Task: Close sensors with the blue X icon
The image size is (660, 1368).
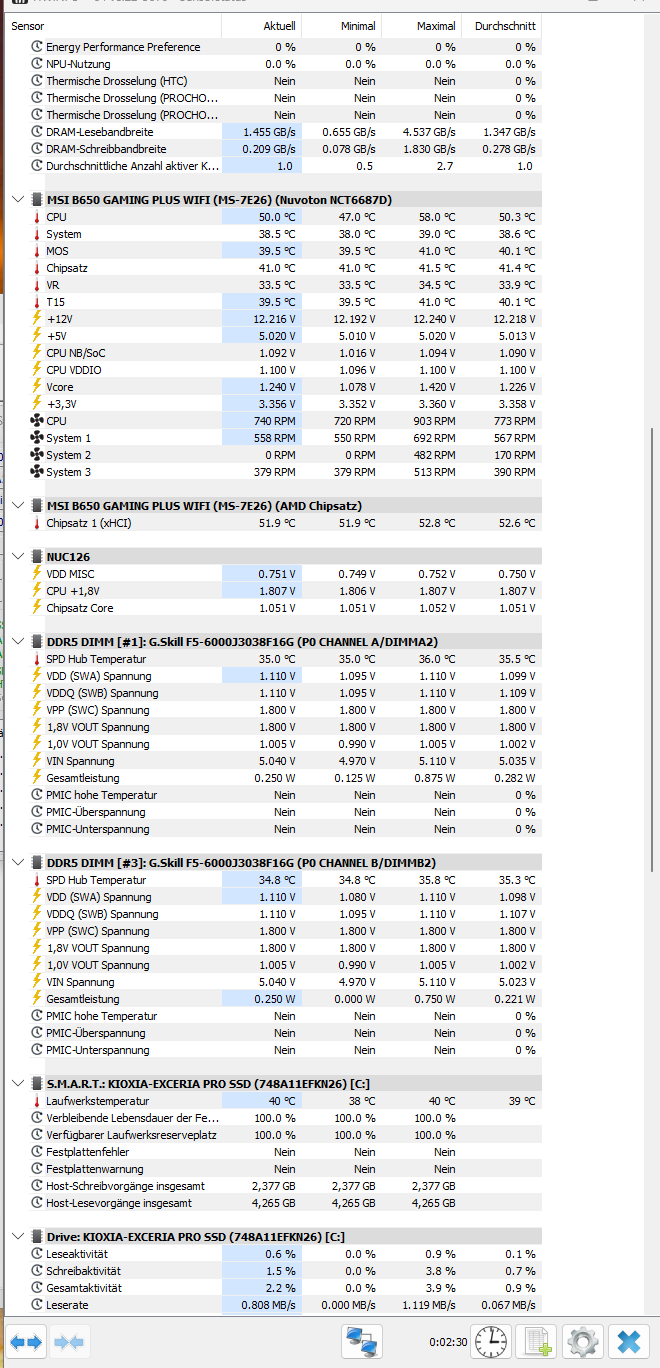Action: coord(628,1341)
